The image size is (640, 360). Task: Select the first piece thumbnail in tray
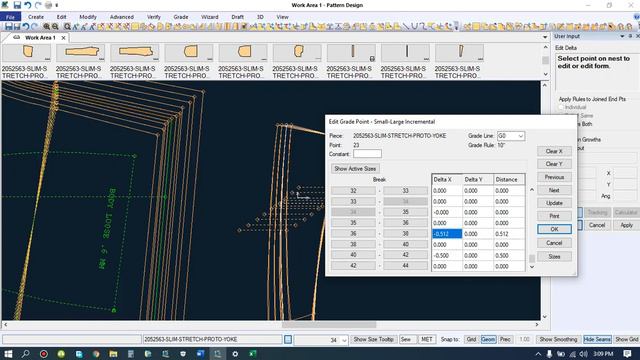click(27, 53)
